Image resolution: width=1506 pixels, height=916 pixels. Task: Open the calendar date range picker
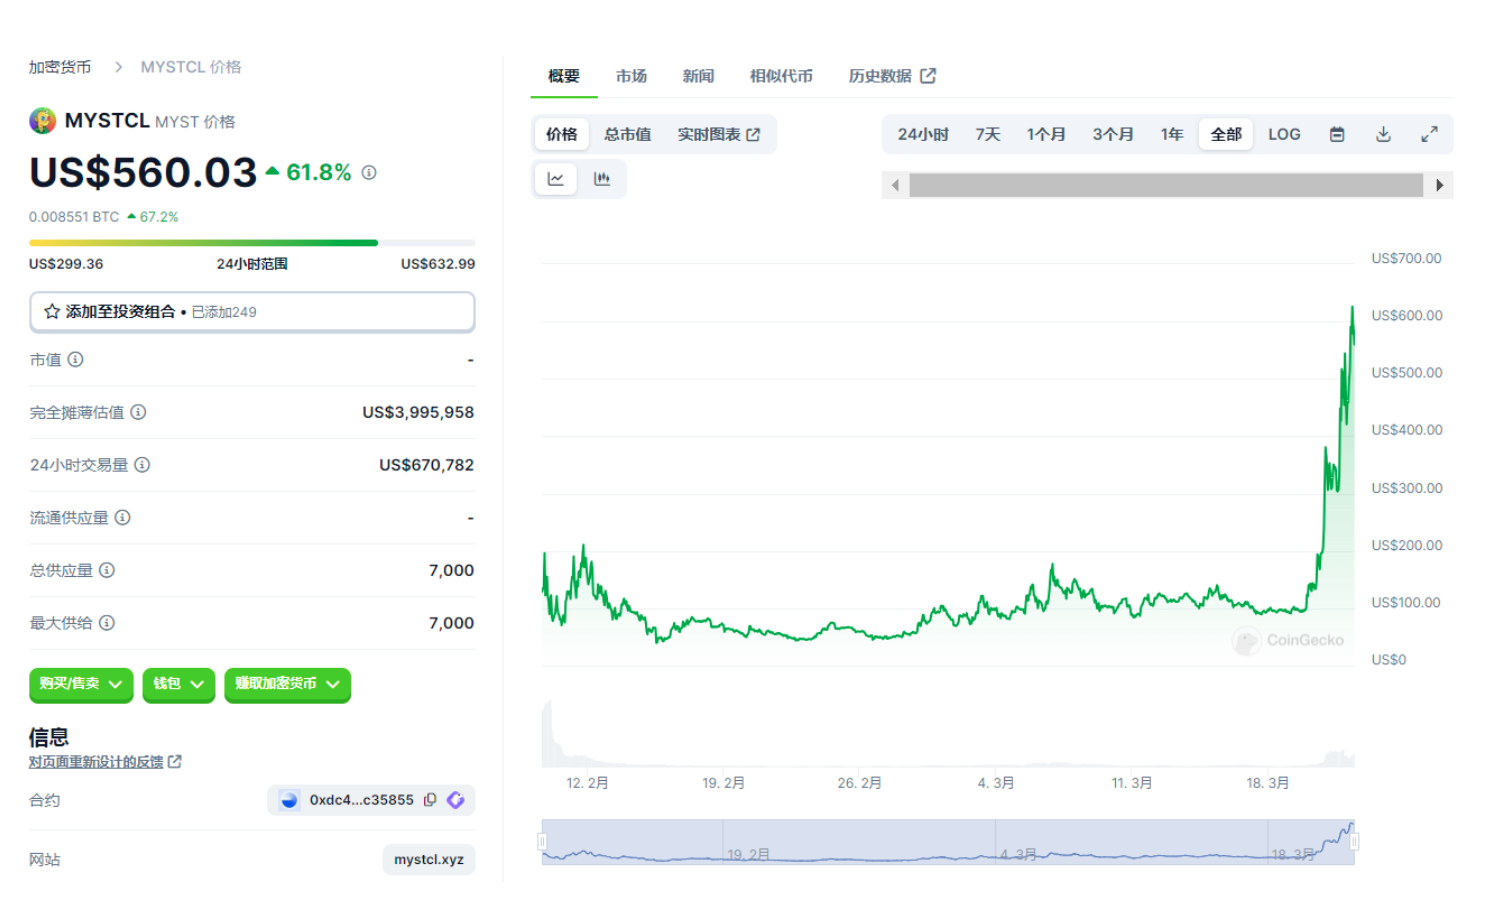(x=1337, y=134)
